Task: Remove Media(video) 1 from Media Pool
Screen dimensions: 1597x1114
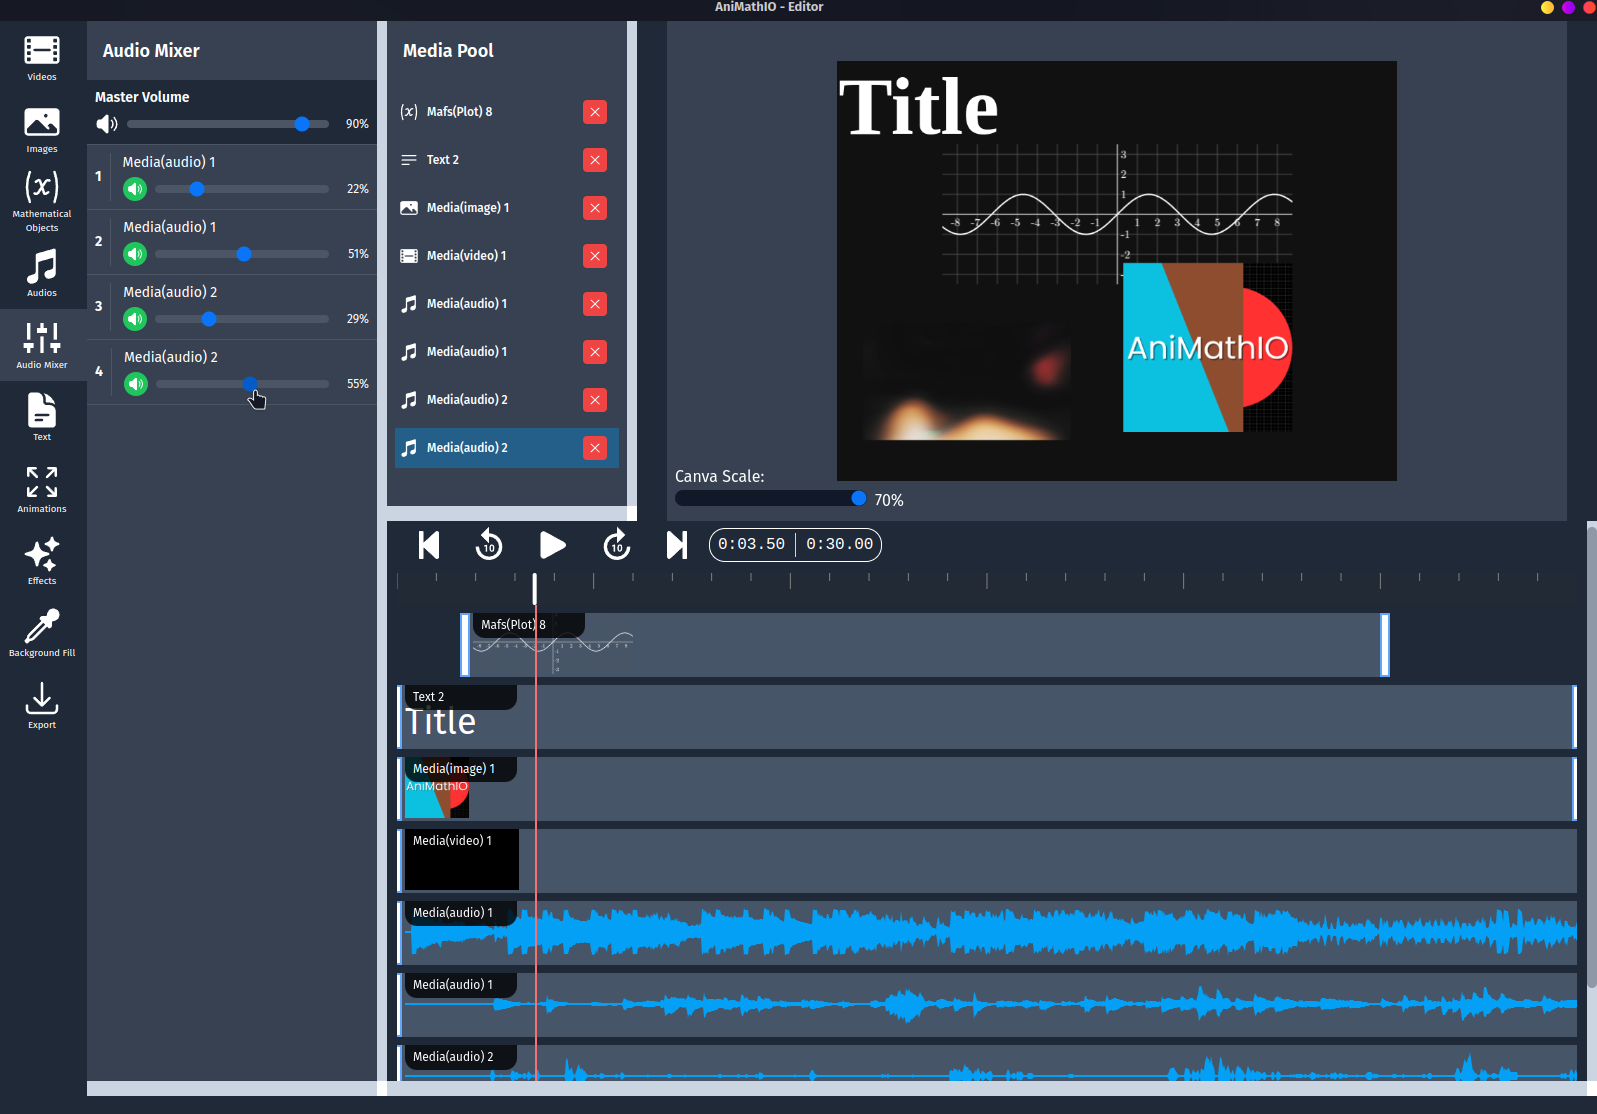Action: tap(595, 256)
